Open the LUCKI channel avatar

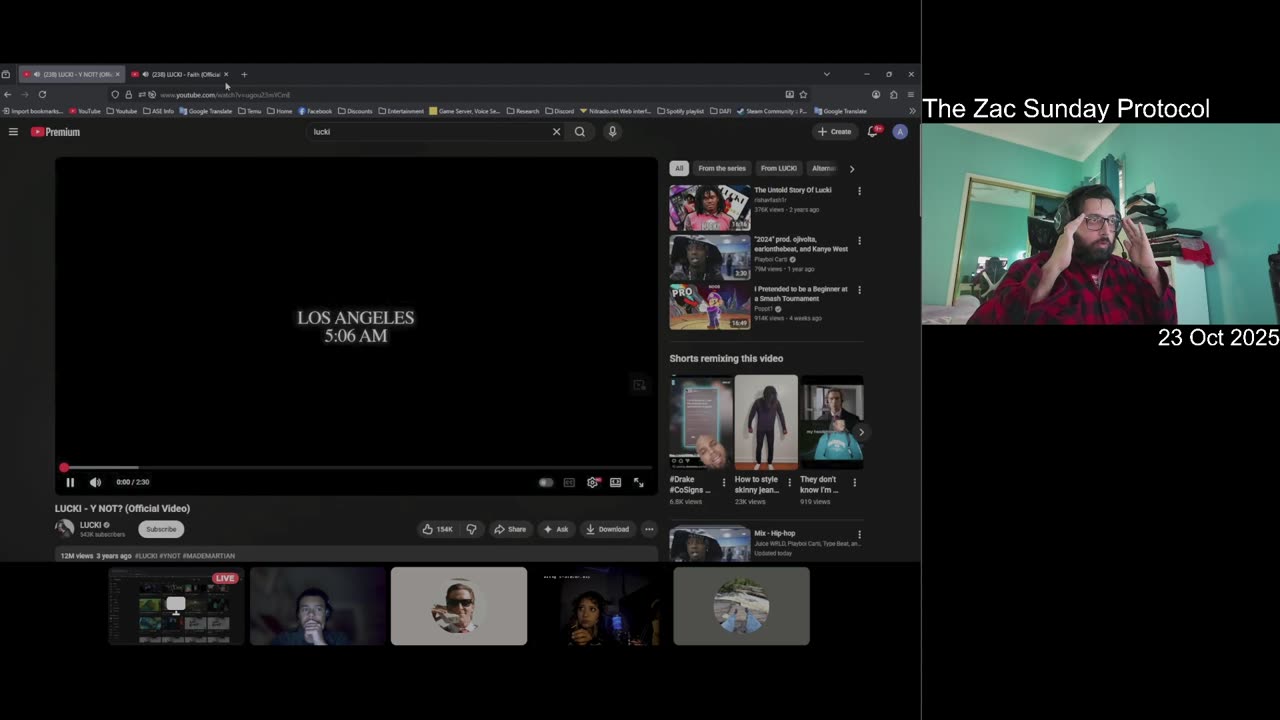[65, 529]
